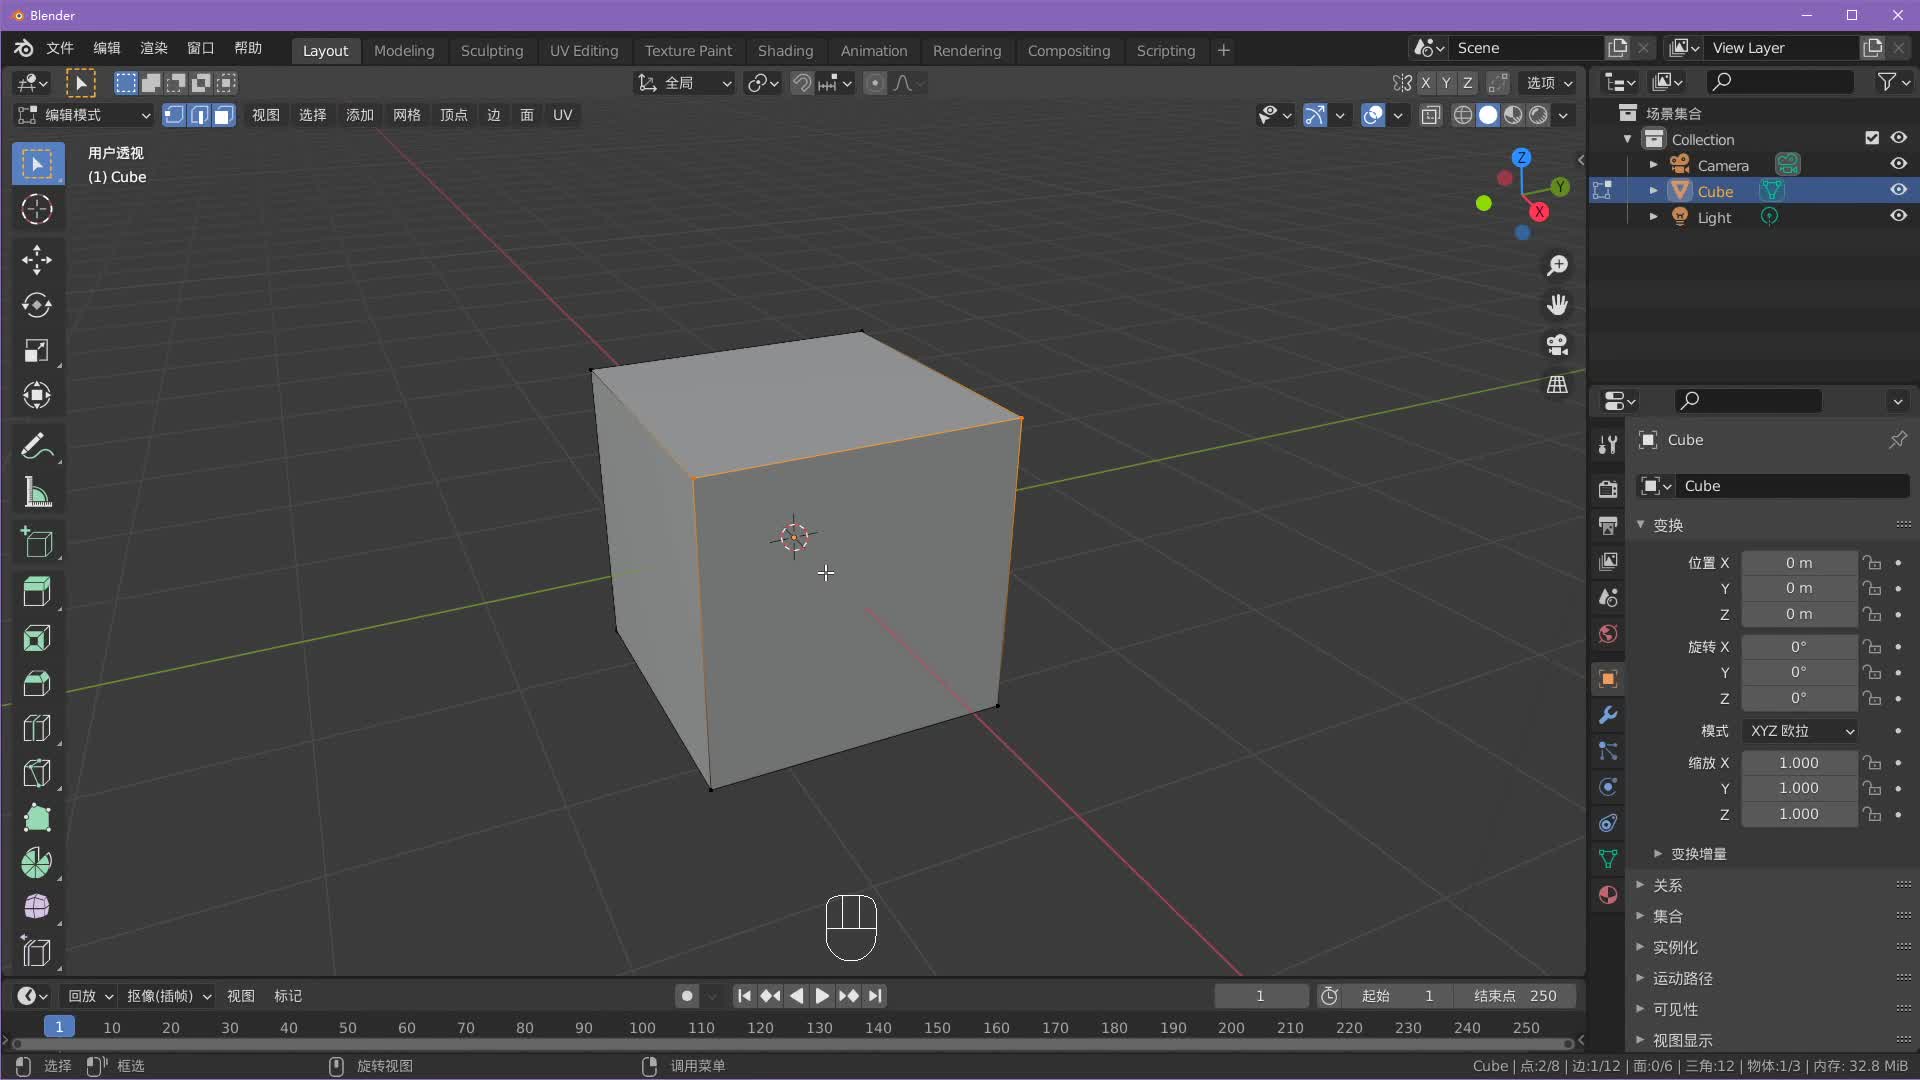This screenshot has width=1920, height=1080.
Task: Hide the Light in outliner
Action: tap(1898, 216)
